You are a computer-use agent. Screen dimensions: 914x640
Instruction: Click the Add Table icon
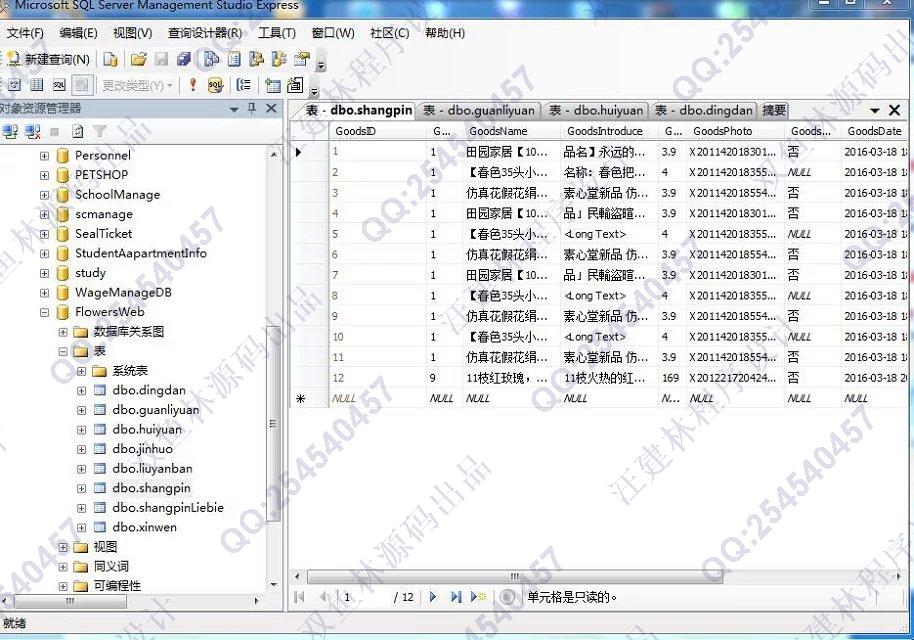point(272,85)
